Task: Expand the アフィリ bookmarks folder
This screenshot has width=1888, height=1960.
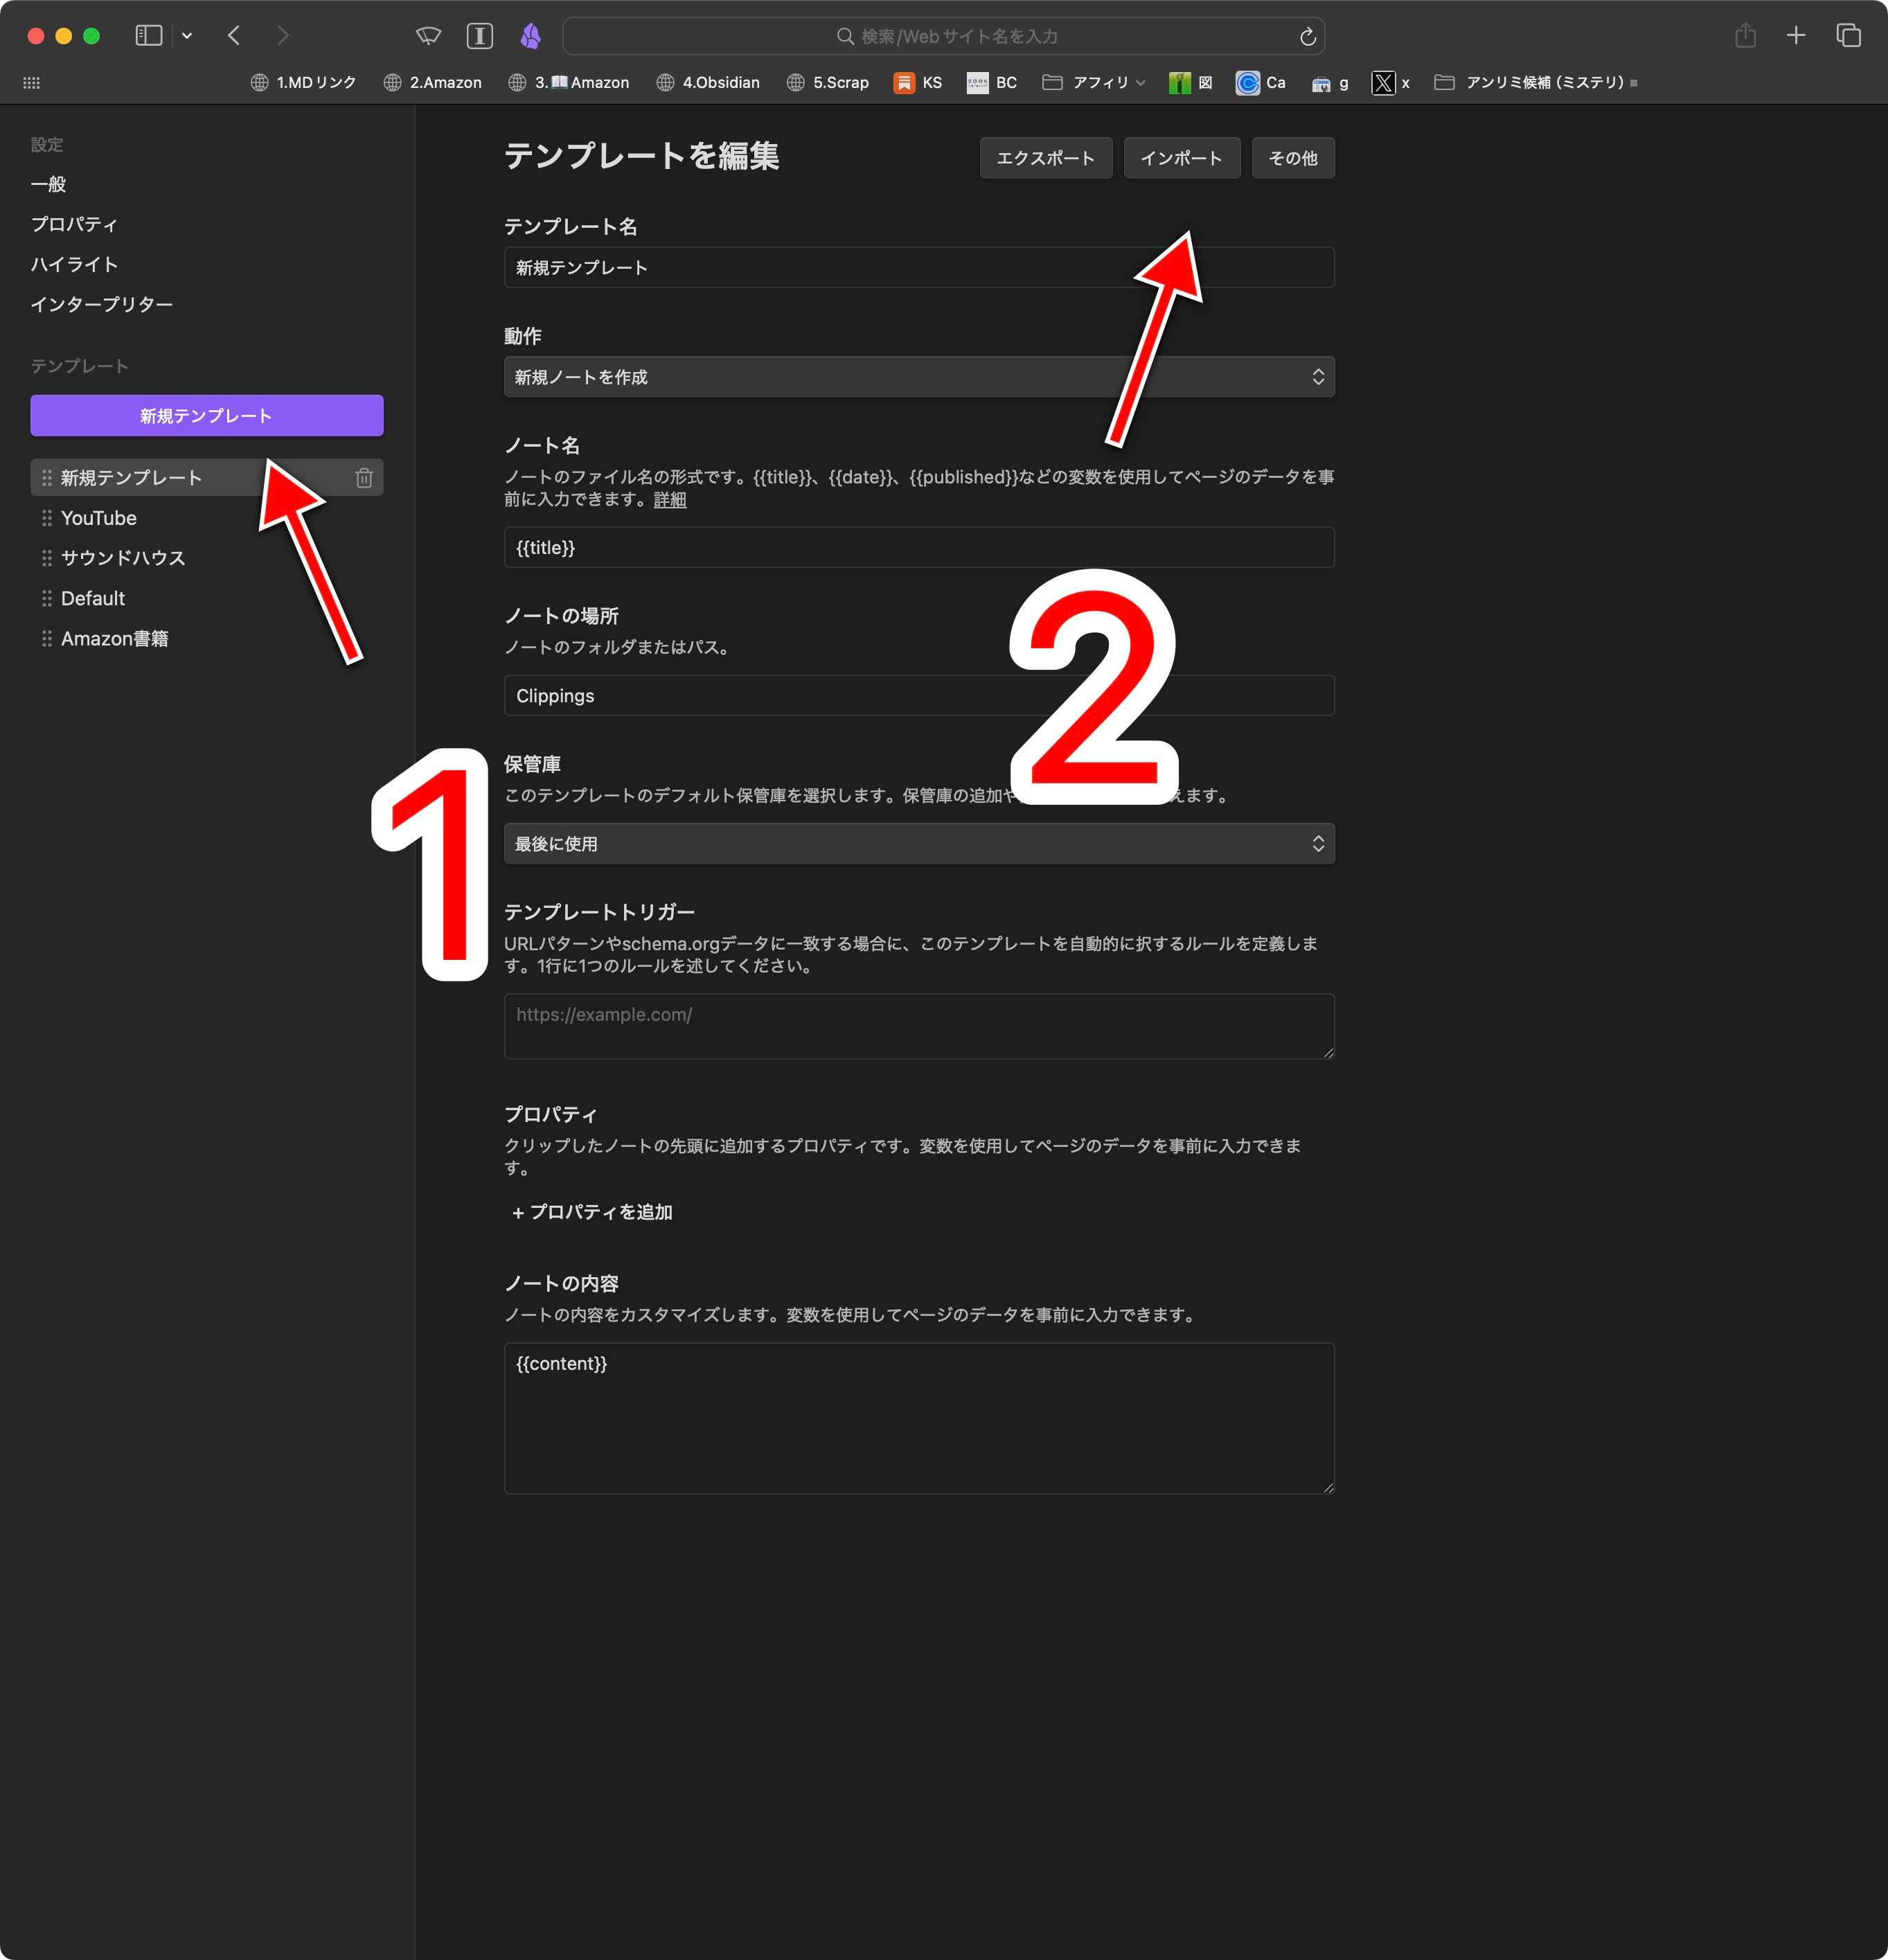Action: pos(1094,83)
